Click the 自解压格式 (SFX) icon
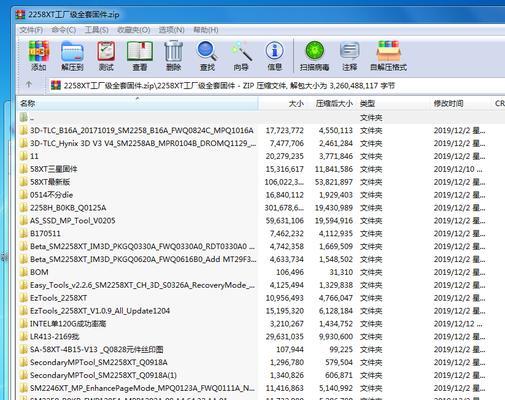505x400 pixels. pos(388,55)
